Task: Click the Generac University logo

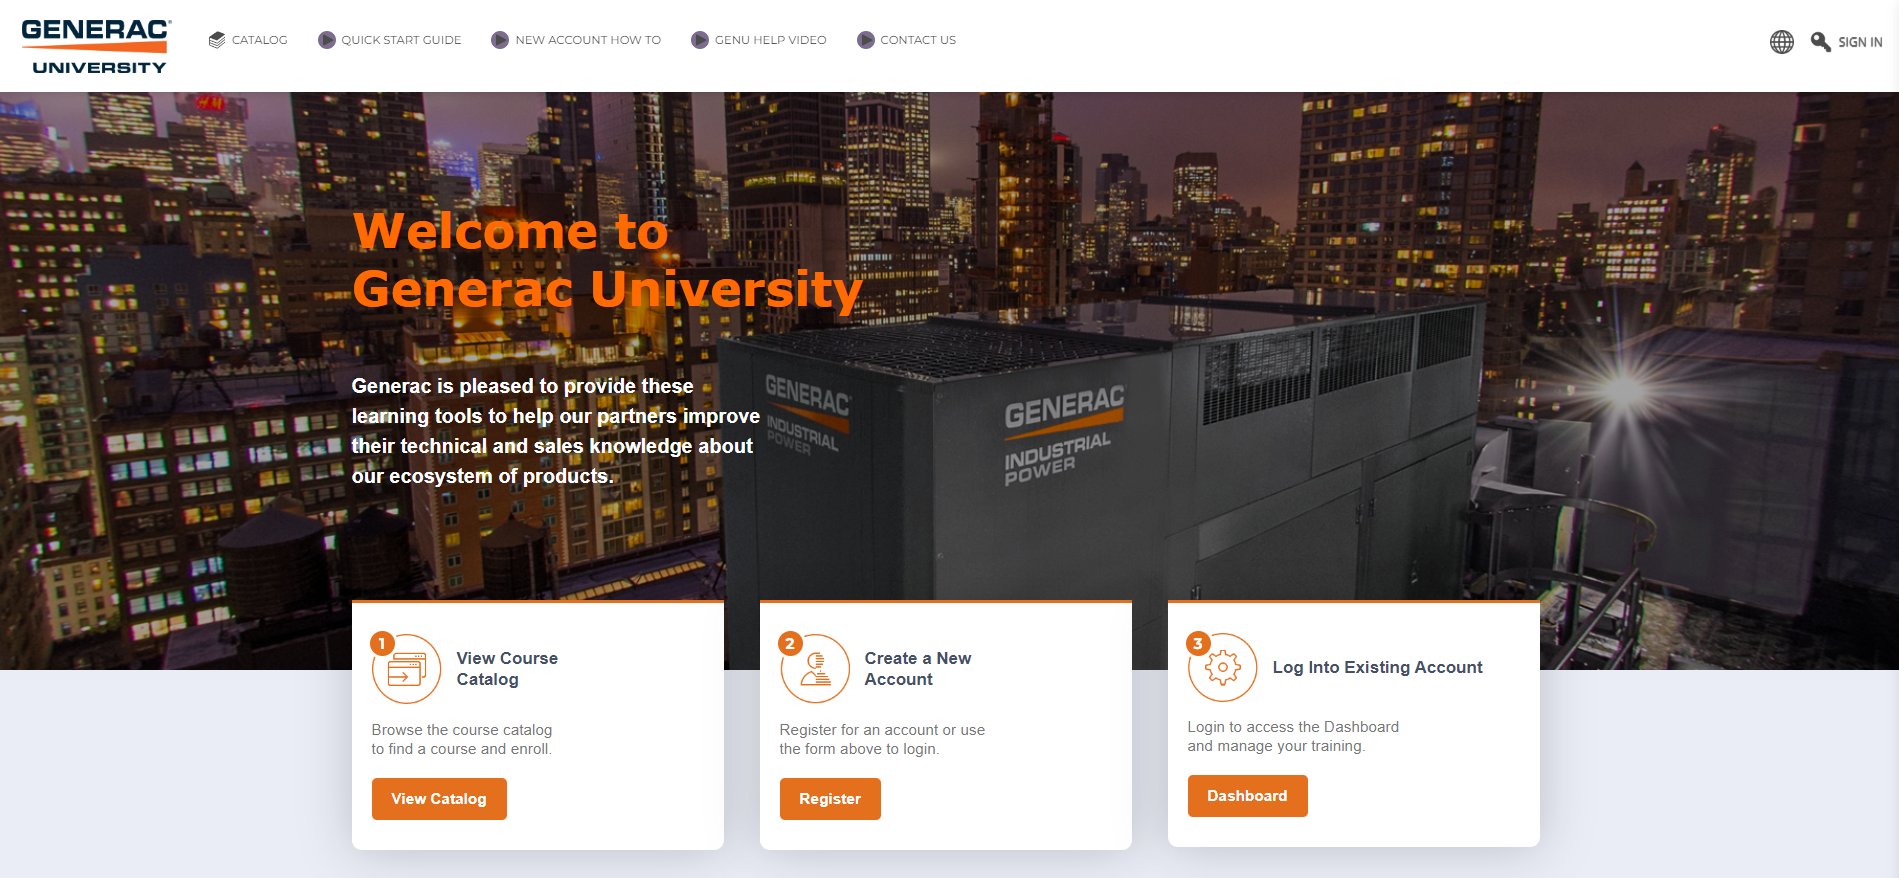Action: pyautogui.click(x=95, y=46)
